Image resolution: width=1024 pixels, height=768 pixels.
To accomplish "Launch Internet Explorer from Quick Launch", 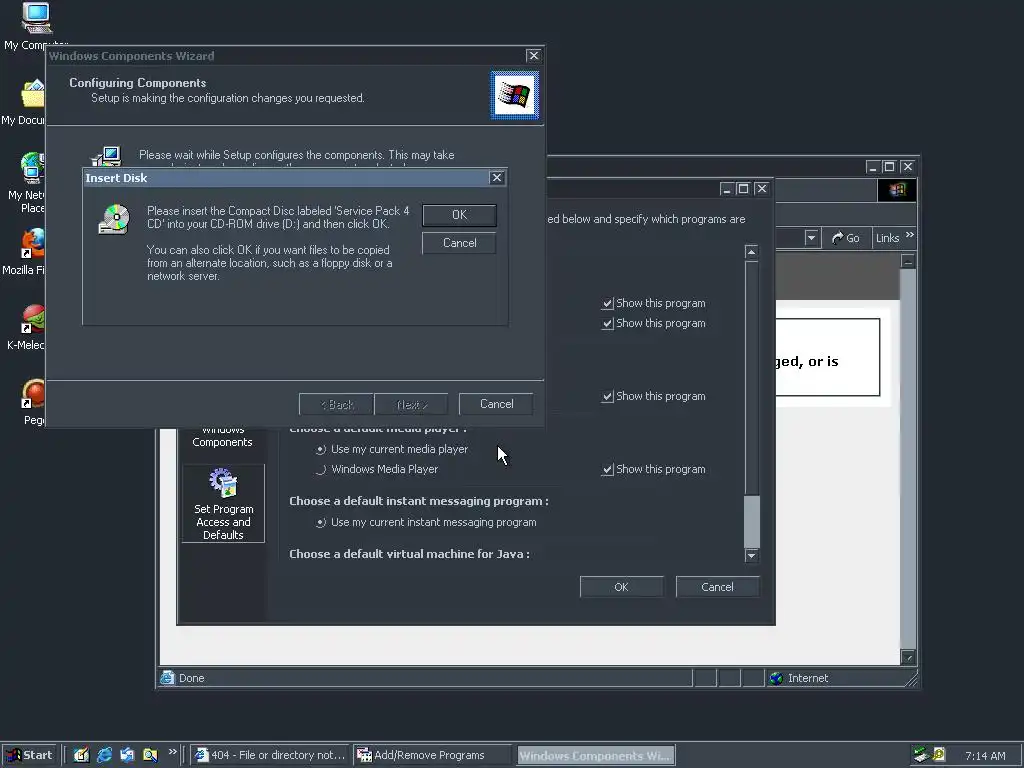I will 104,755.
